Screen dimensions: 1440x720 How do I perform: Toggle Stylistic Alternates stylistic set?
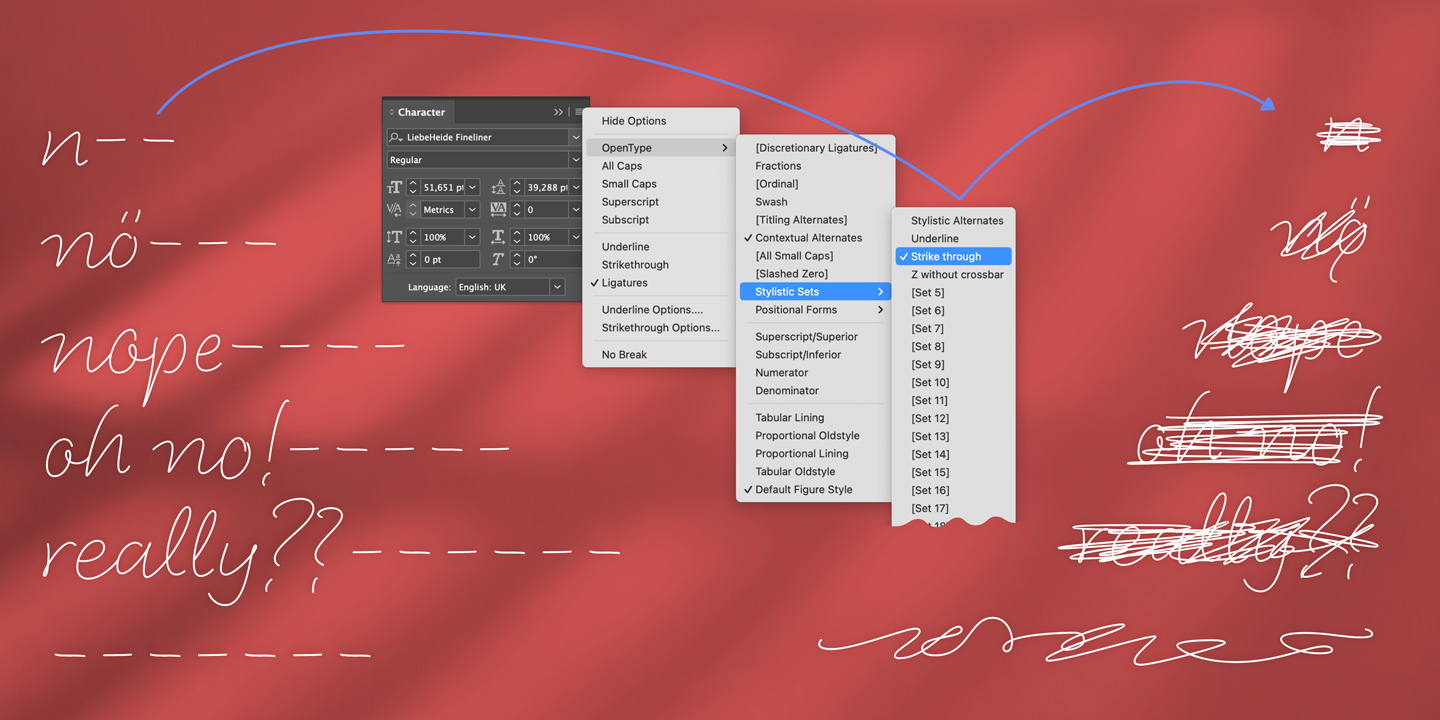pyautogui.click(x=957, y=221)
